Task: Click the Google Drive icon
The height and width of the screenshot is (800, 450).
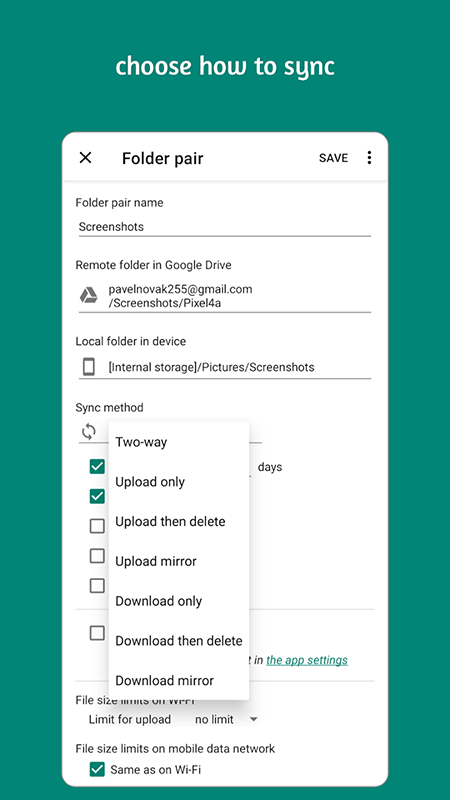Action: [x=89, y=295]
